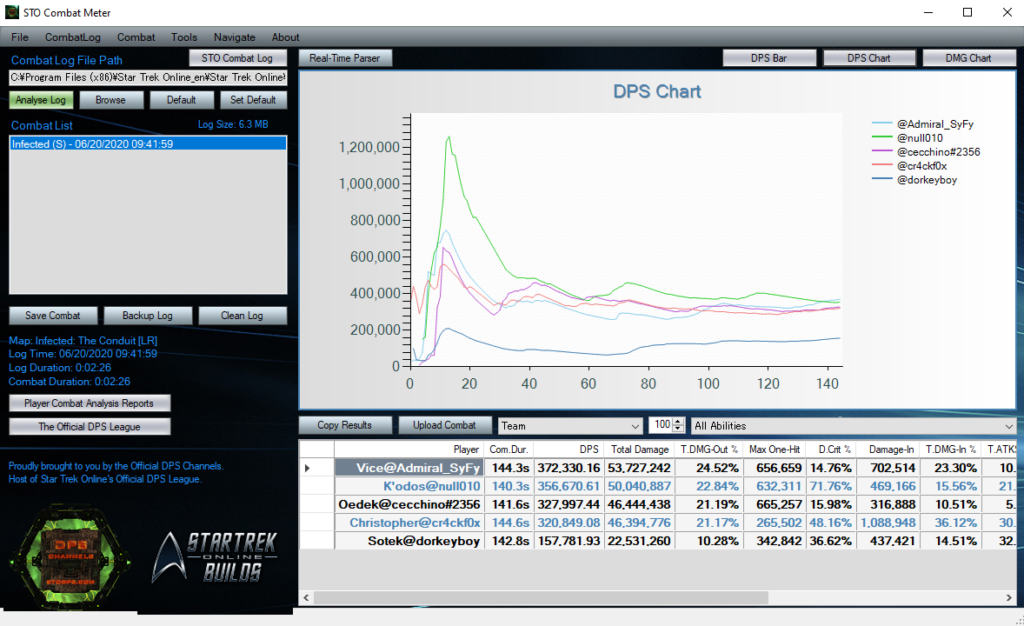Switch to the DMG Chart view
Viewport: 1024px width, 626px height.
967,58
